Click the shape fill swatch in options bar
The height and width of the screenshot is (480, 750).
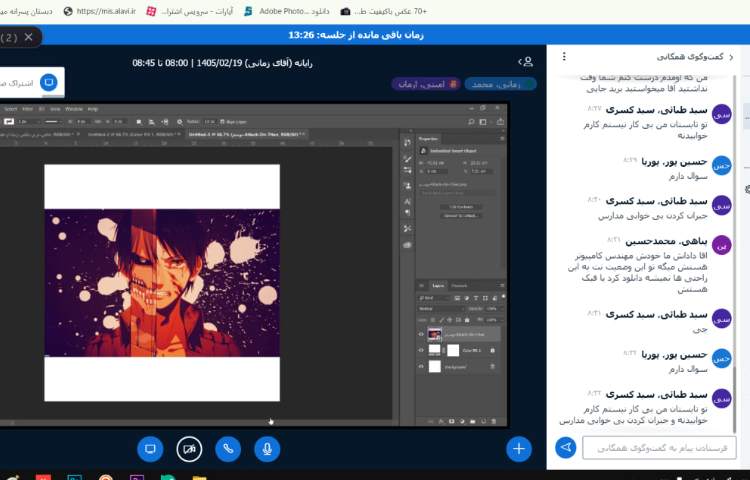coord(9,121)
